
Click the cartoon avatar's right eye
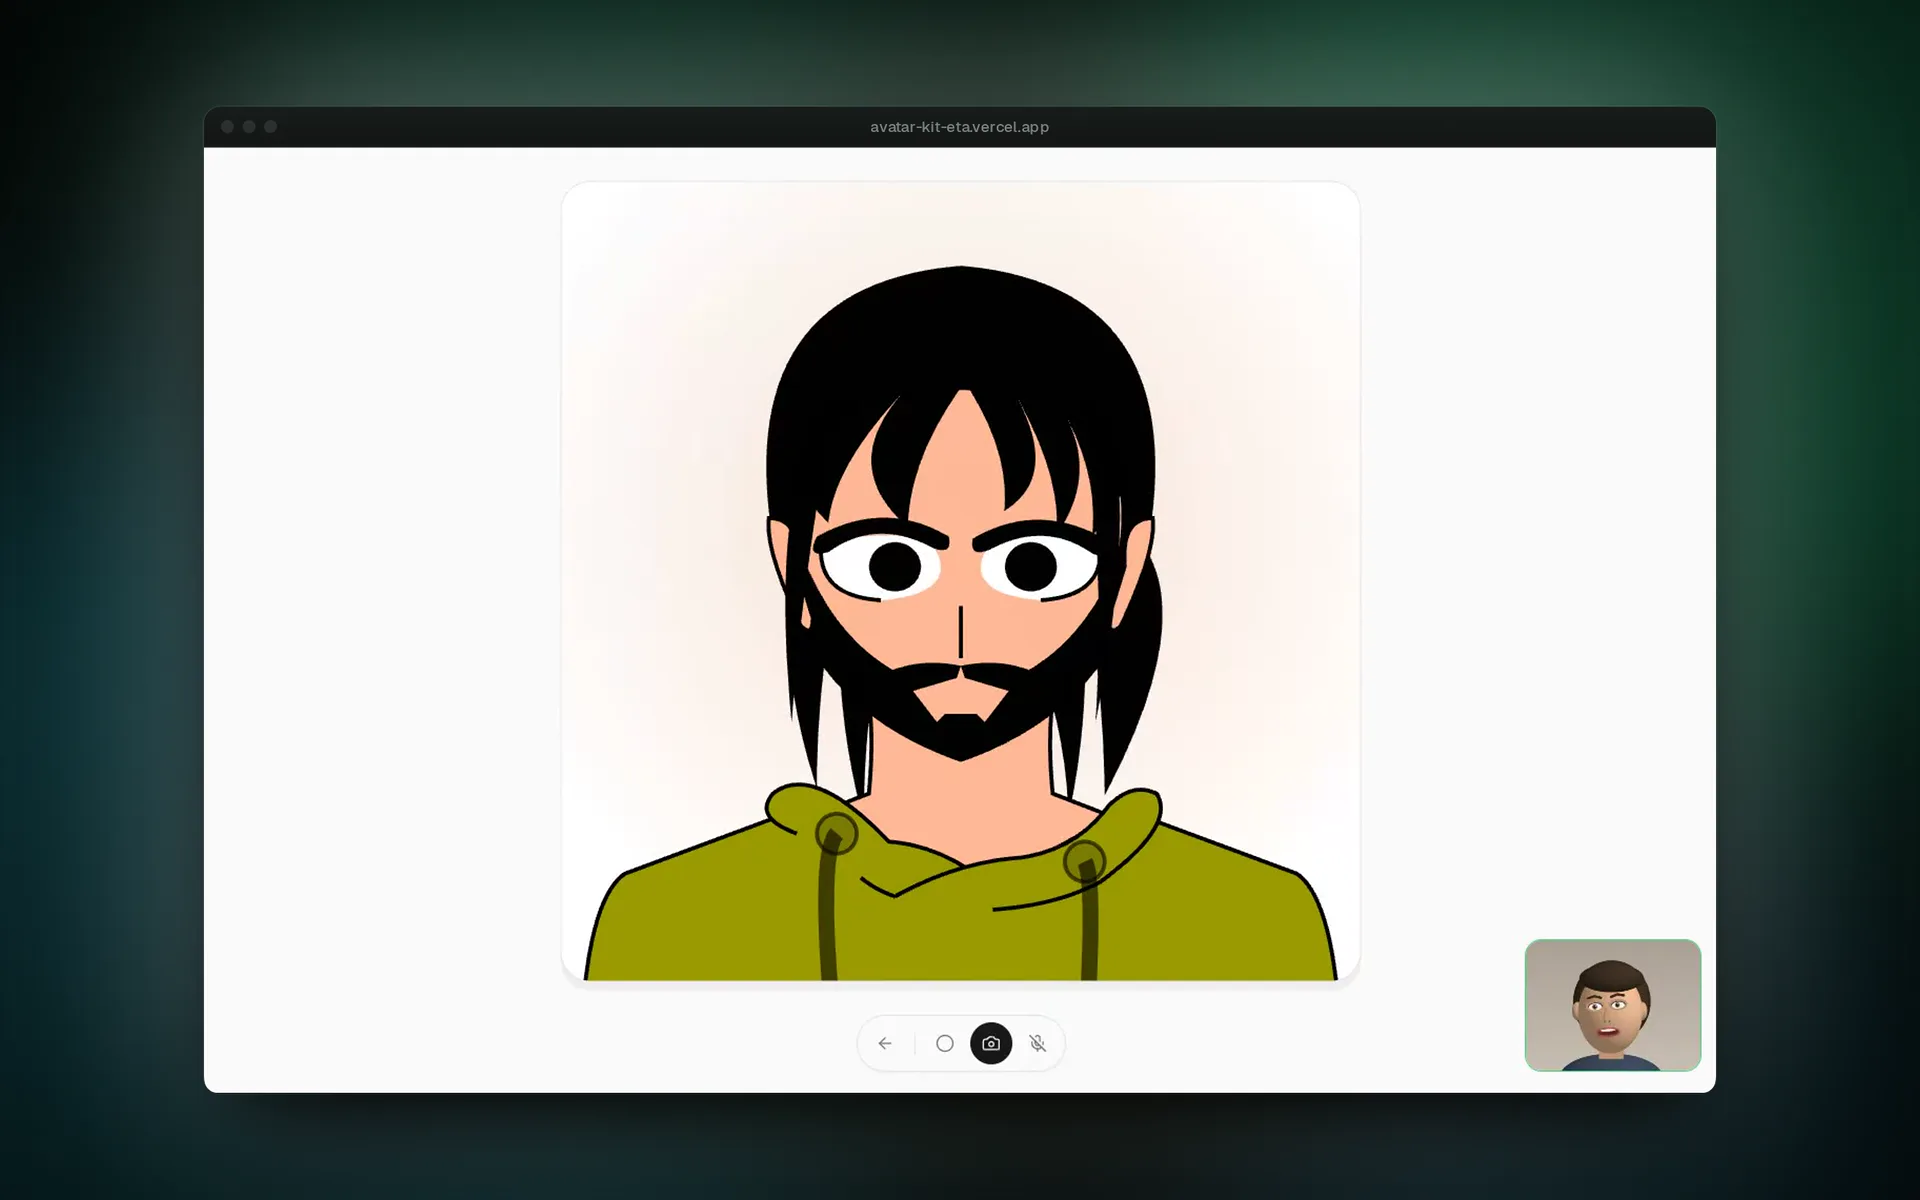coord(1039,567)
